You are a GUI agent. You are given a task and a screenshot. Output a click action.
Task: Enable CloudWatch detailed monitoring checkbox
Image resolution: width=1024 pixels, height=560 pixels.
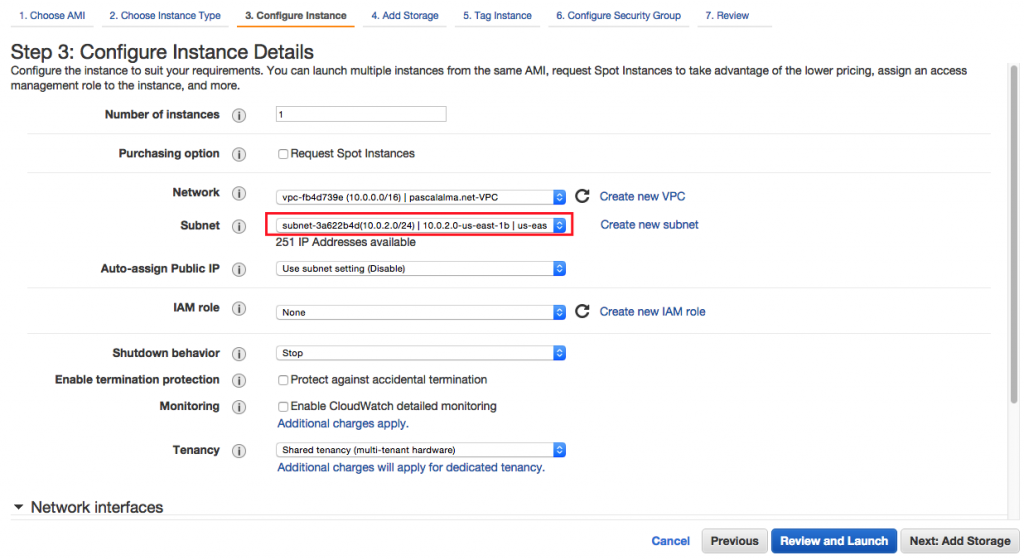(283, 407)
